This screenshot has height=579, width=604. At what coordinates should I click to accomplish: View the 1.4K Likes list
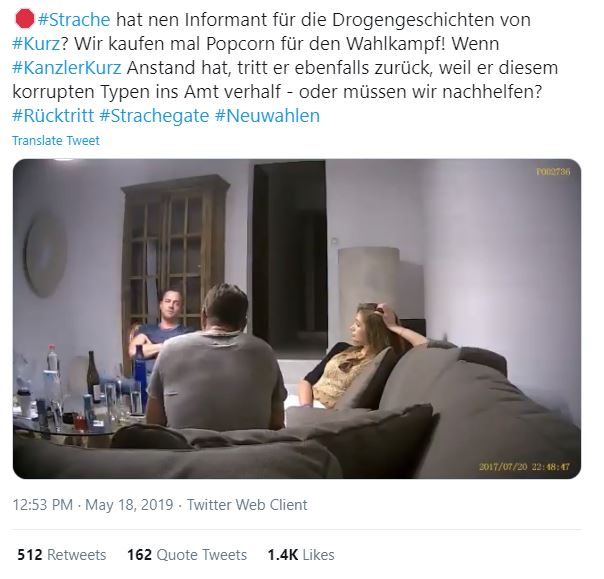tap(301, 554)
